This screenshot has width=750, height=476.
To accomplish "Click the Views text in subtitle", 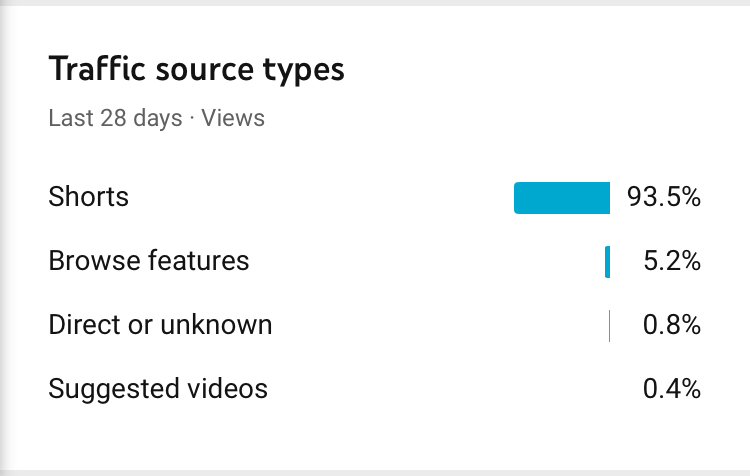I will pos(232,118).
